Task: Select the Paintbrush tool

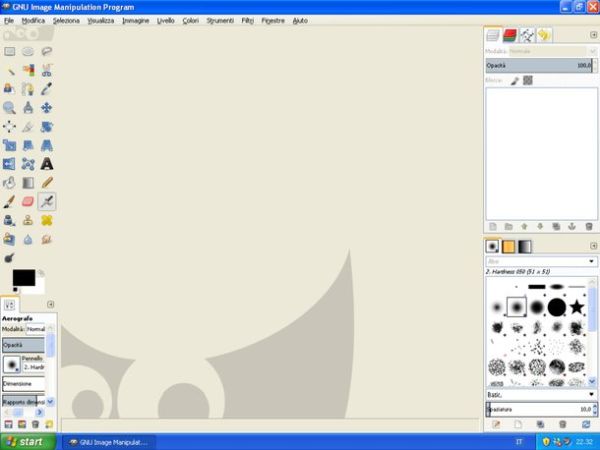Action: (10, 202)
